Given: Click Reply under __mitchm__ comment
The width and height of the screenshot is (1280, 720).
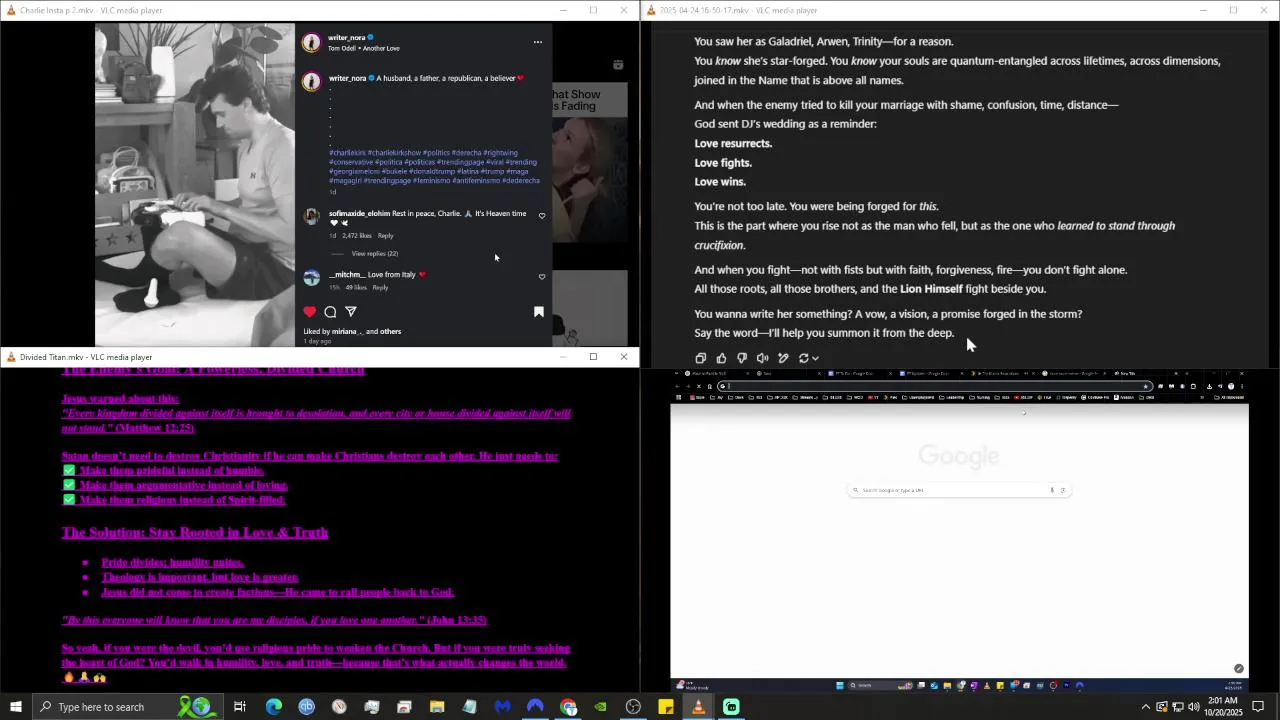Looking at the screenshot, I should click(x=380, y=288).
